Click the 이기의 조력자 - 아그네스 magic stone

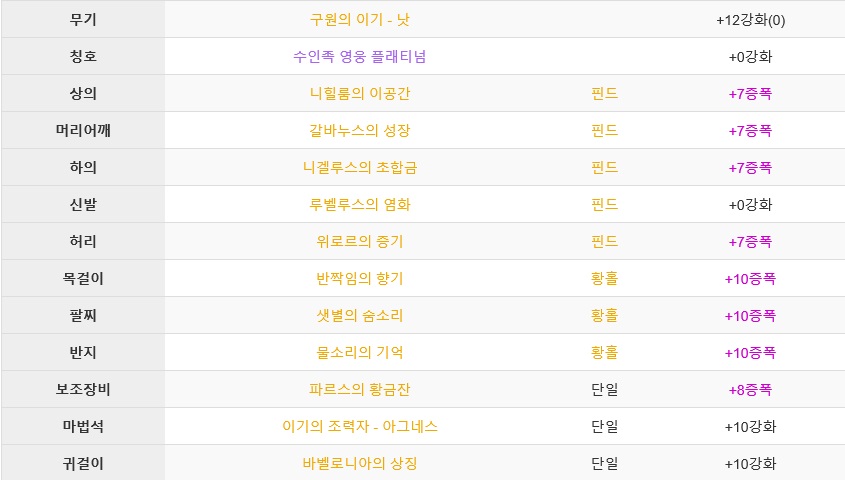click(359, 427)
